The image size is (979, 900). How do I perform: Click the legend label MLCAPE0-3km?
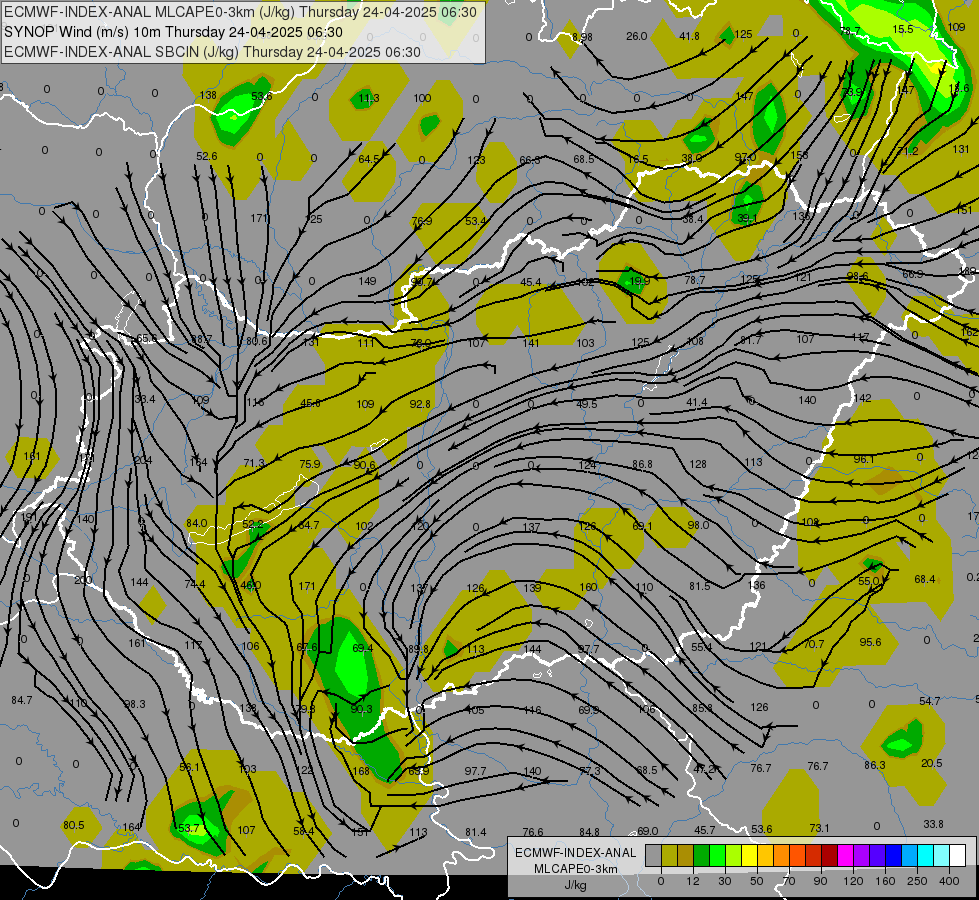(x=575, y=869)
